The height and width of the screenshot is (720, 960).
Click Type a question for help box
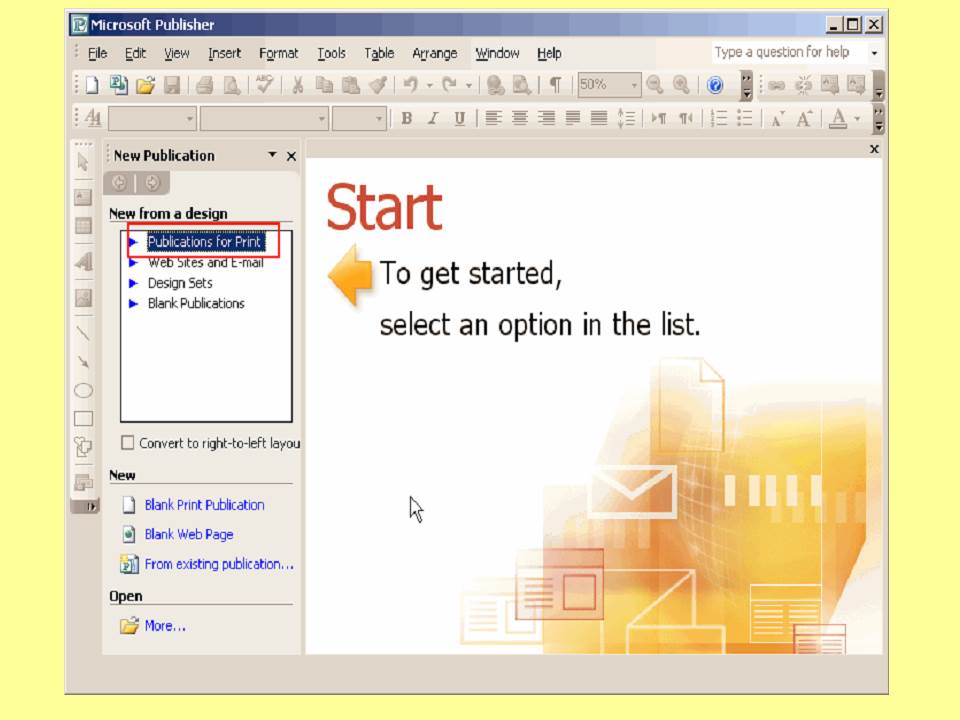coord(790,53)
